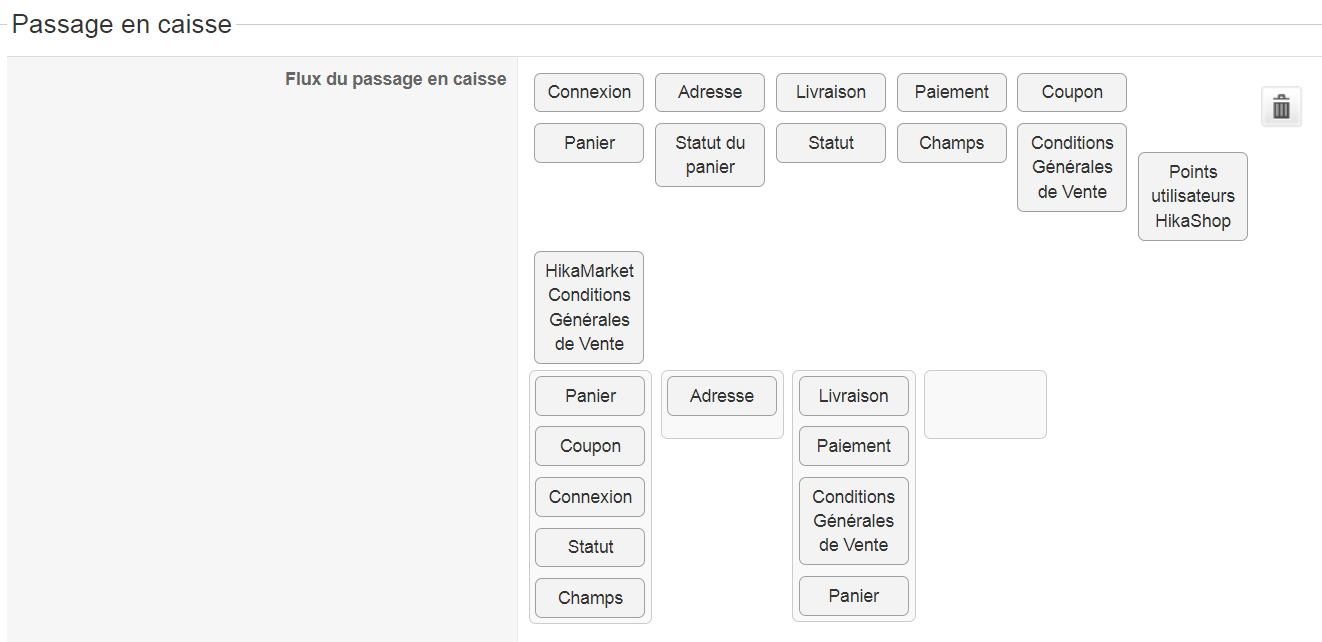Click Adresse in the second step column
Image resolution: width=1322 pixels, height=642 pixels.
pyautogui.click(x=722, y=396)
